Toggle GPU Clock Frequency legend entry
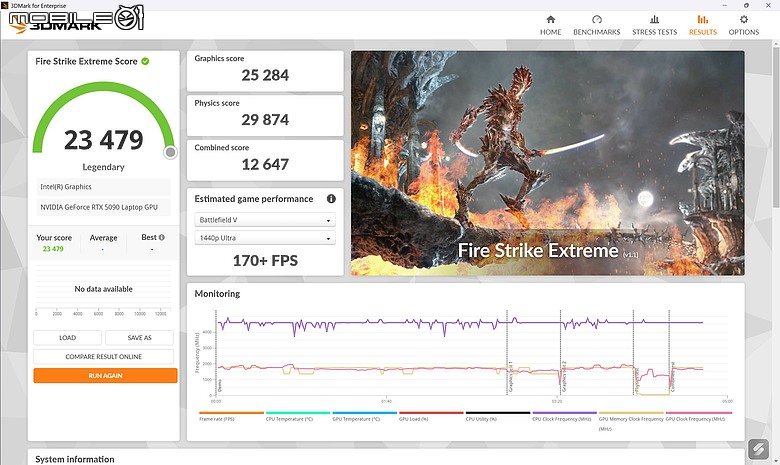 click(x=698, y=416)
